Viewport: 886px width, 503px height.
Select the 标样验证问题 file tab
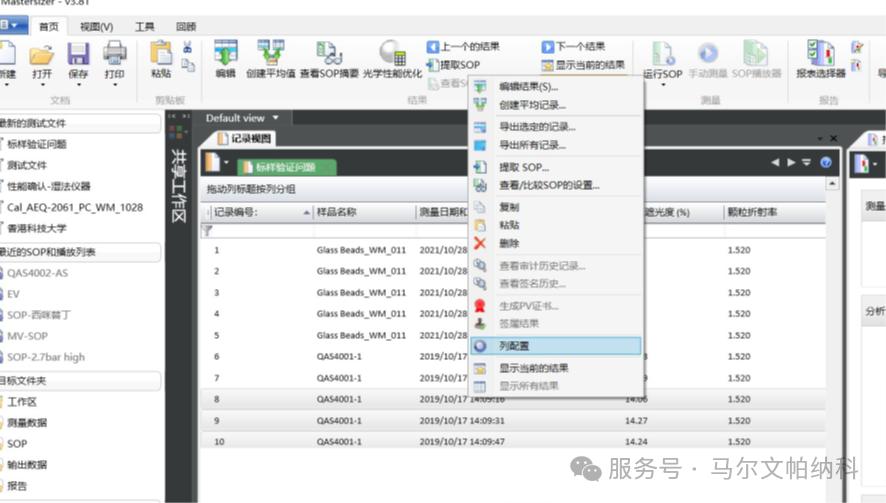286,167
